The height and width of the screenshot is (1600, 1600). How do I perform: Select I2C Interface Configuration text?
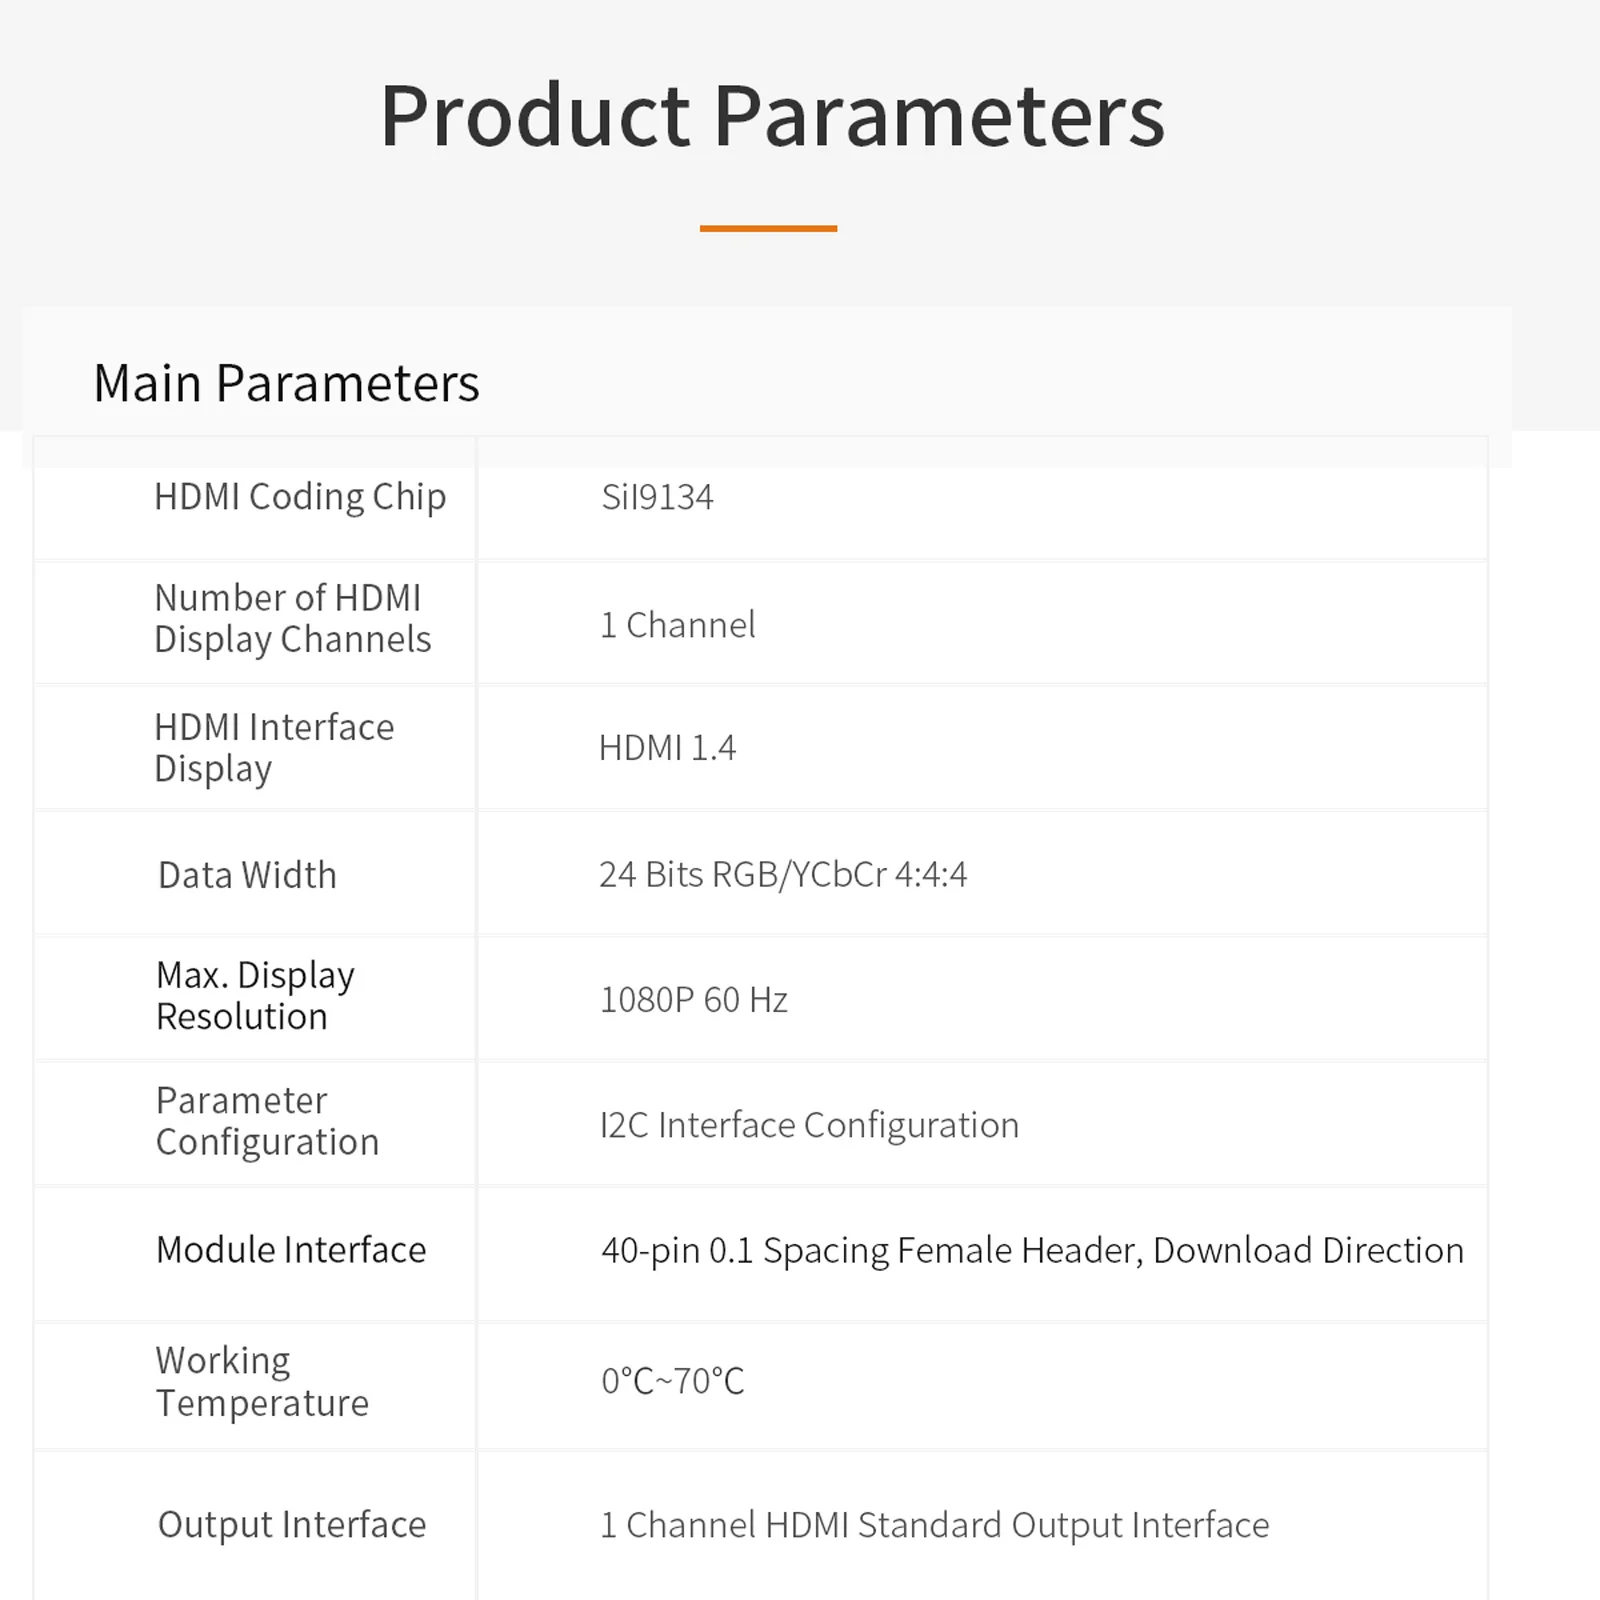point(809,1125)
